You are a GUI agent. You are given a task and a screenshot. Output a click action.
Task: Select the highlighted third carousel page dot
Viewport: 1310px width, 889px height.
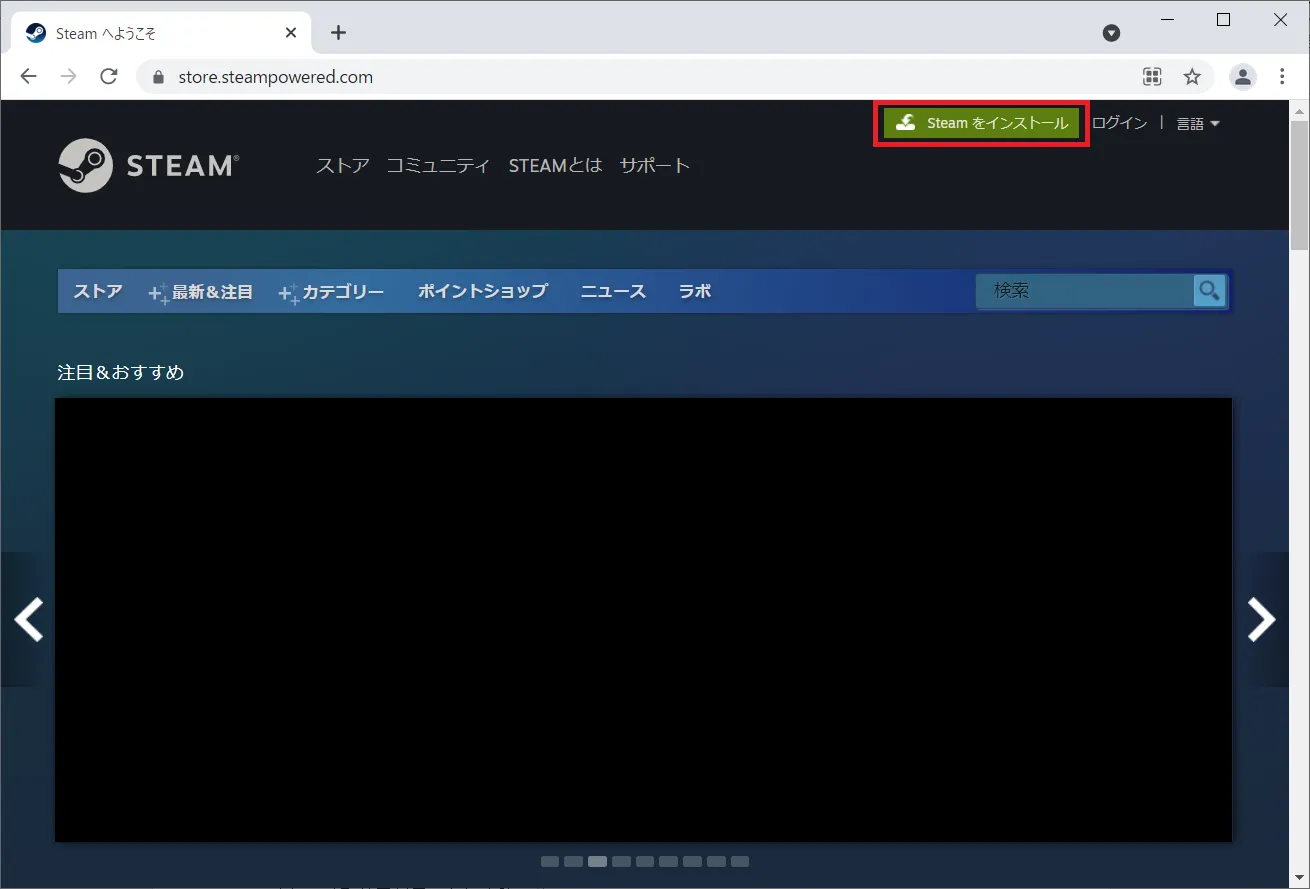click(597, 861)
